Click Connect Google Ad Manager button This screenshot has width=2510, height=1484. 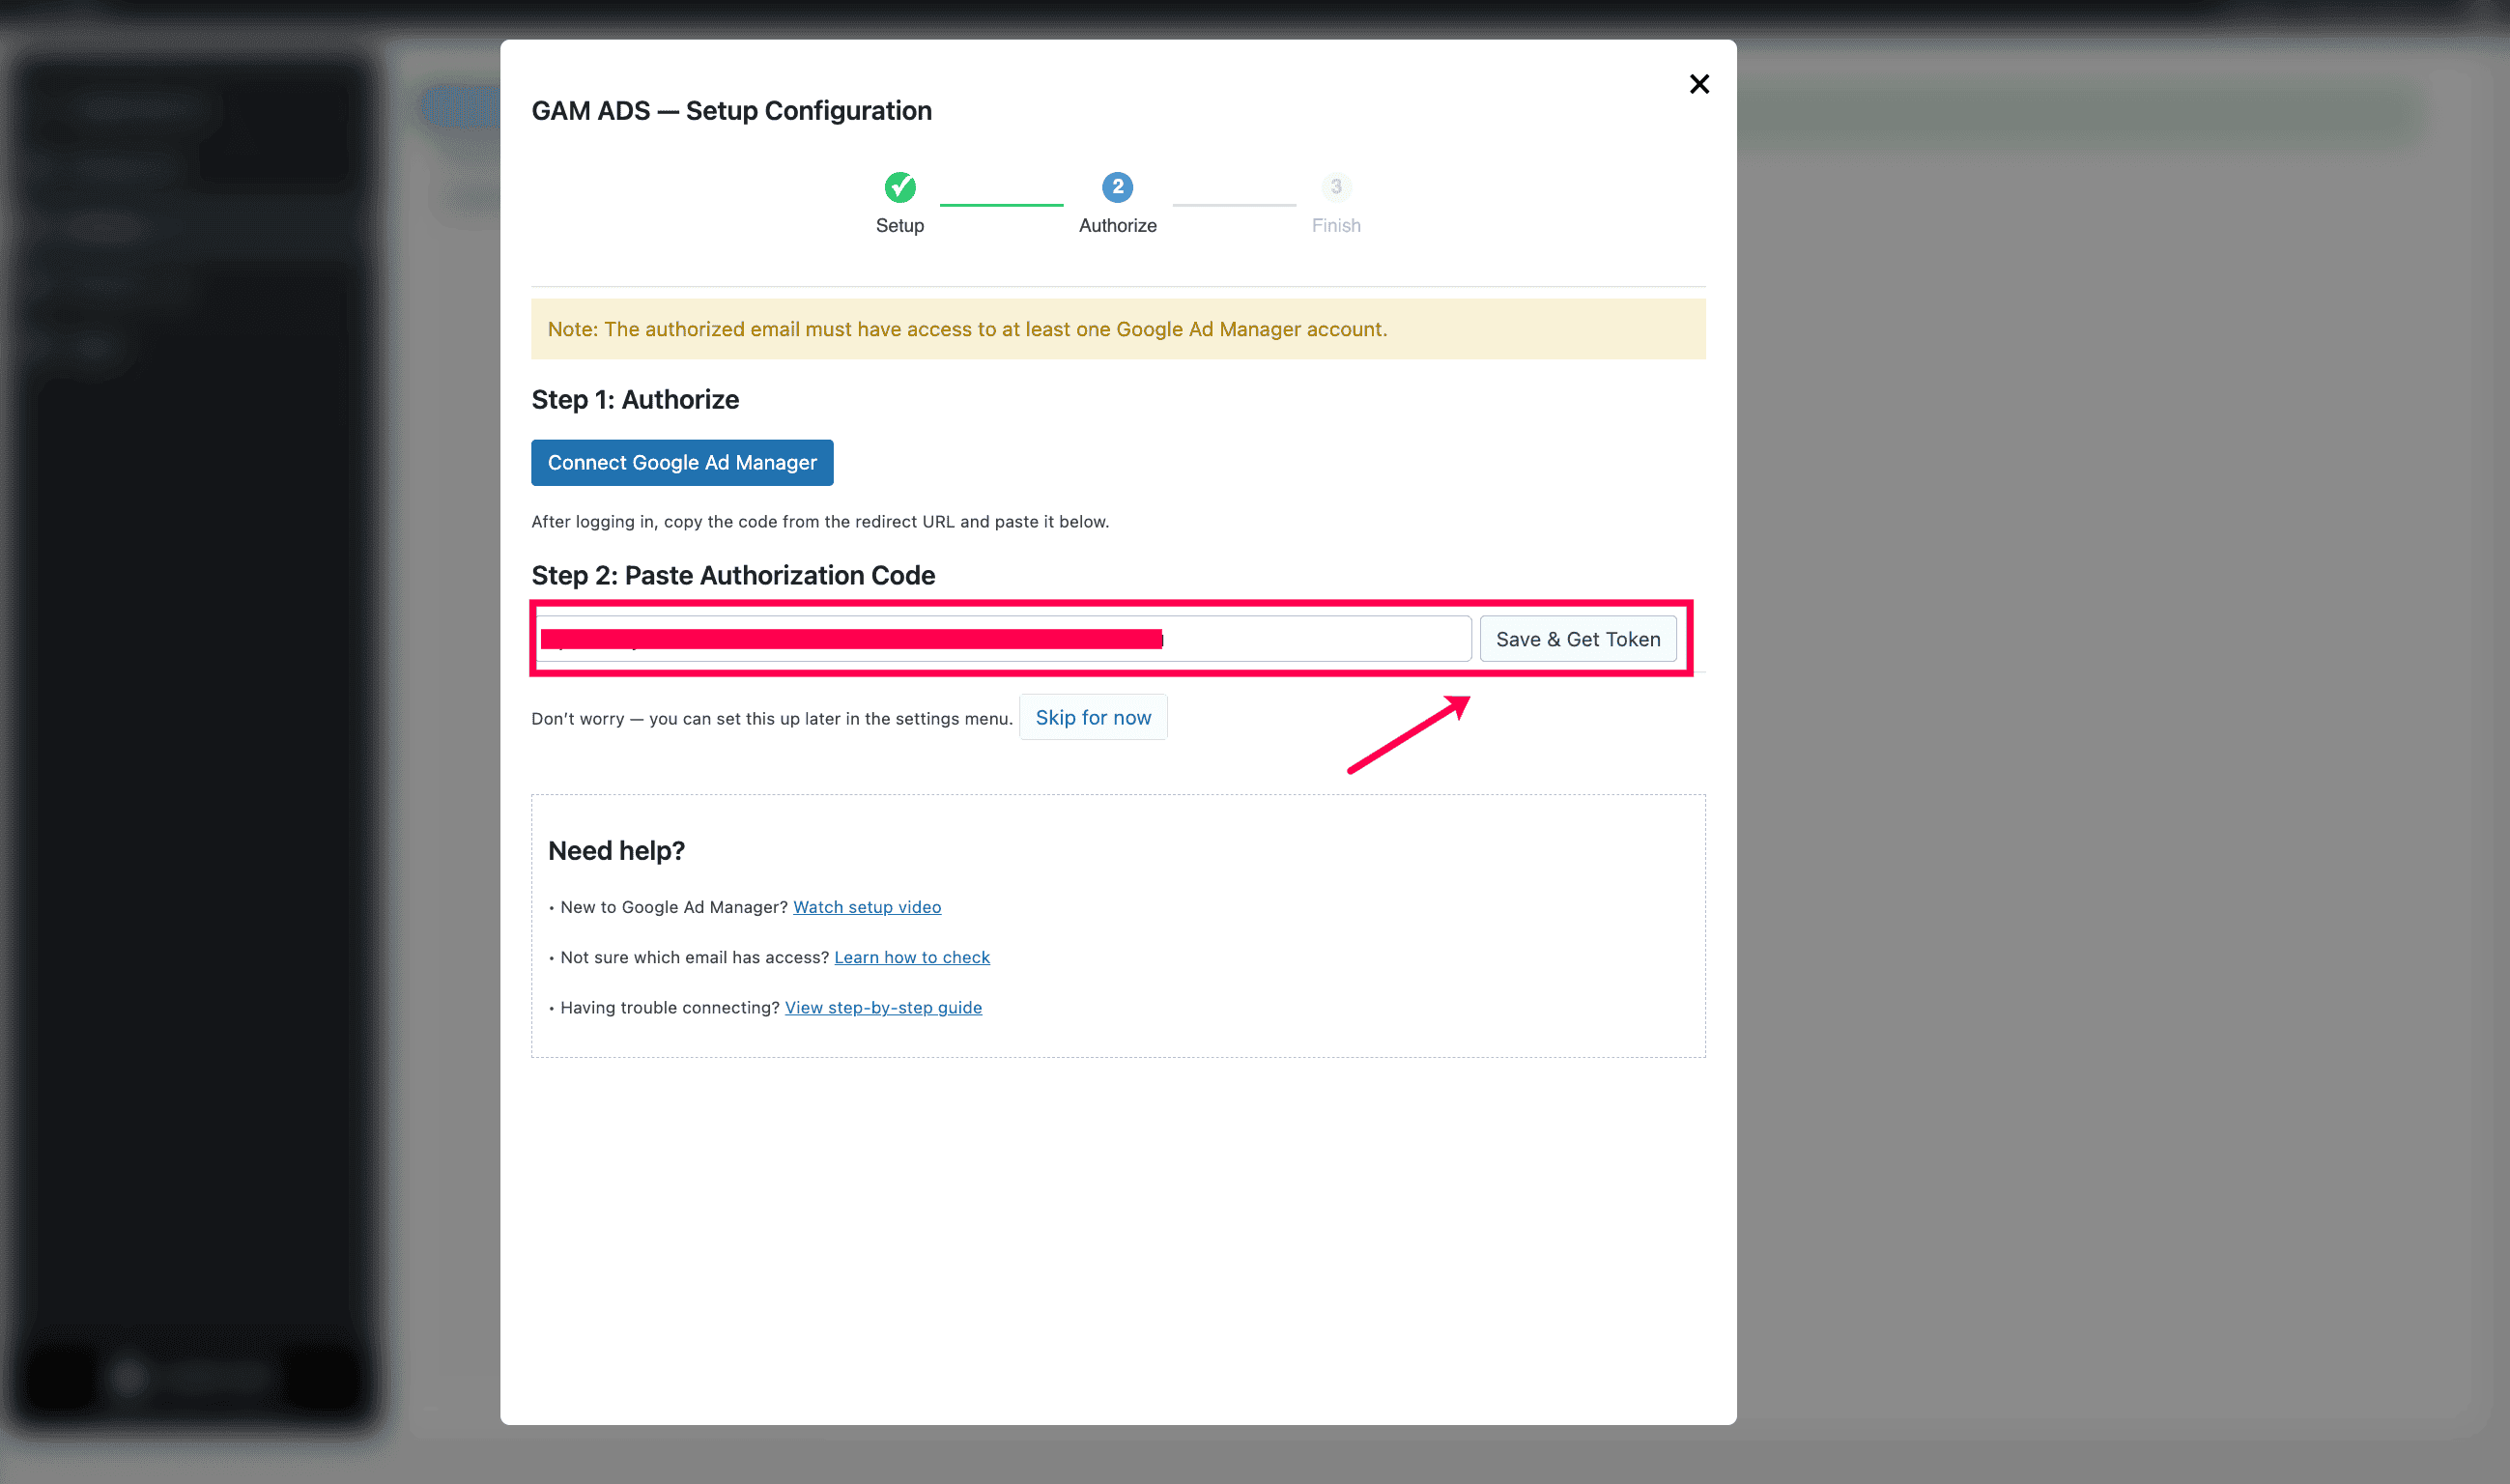682,463
